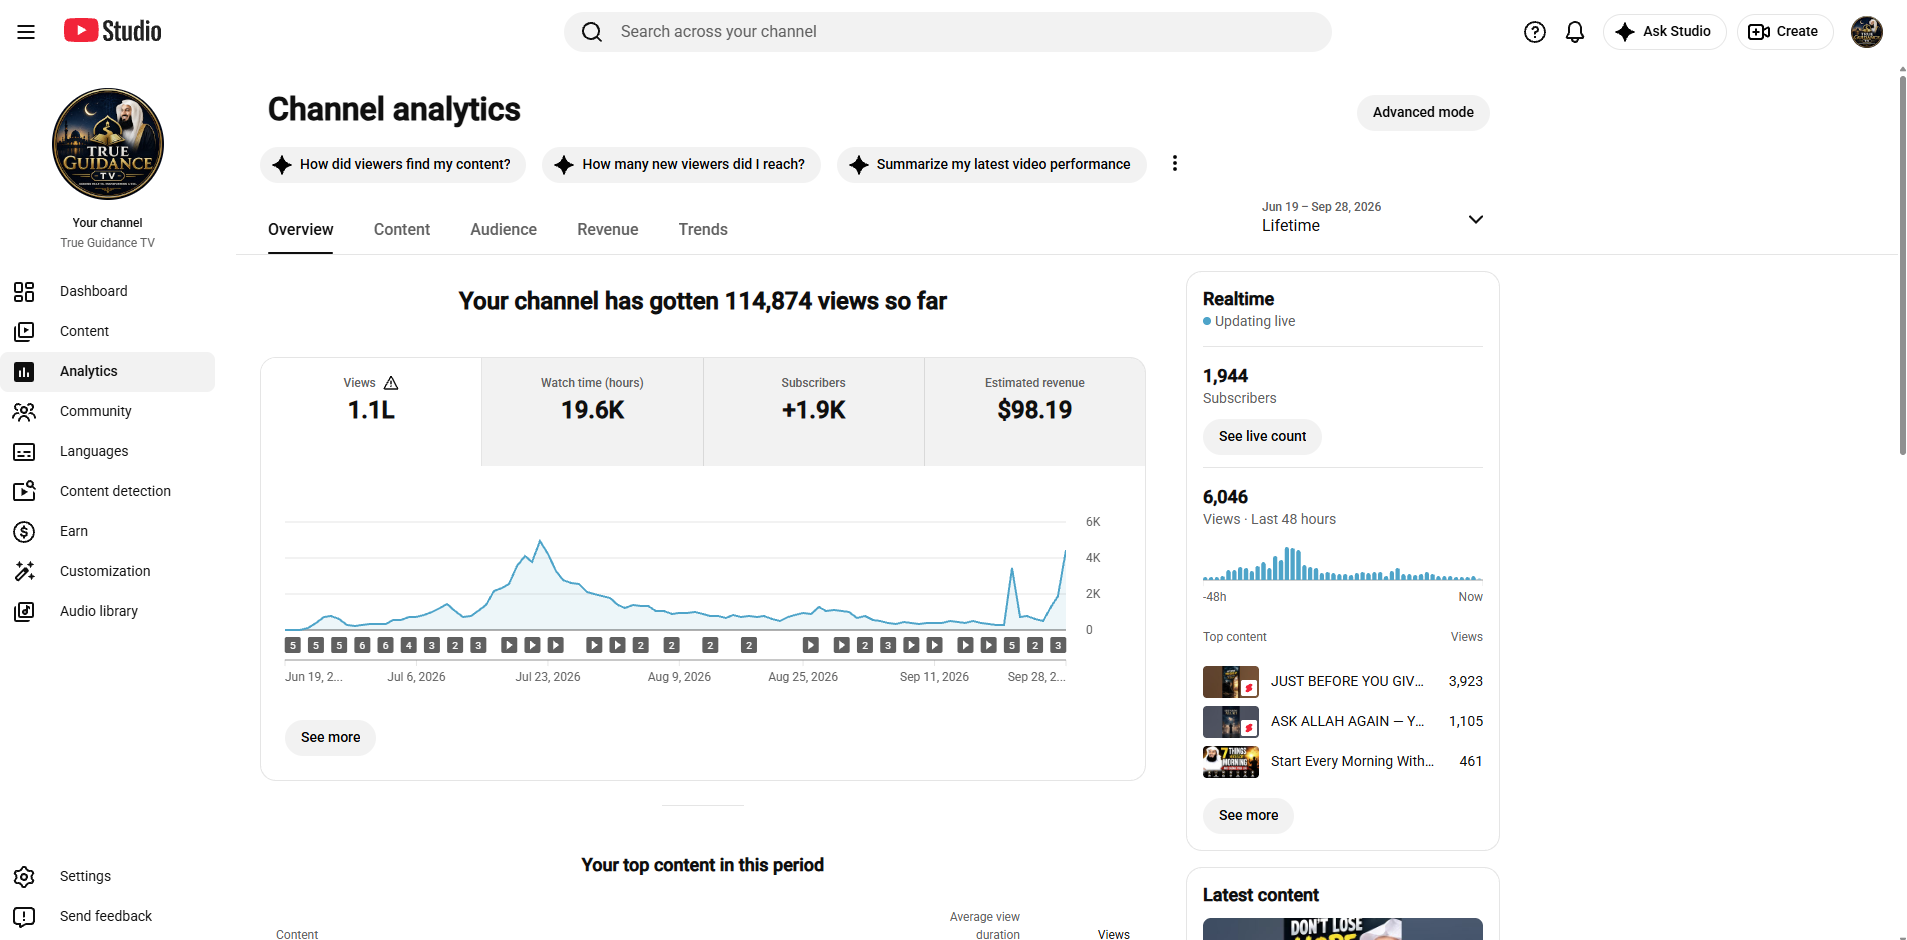1907x940 pixels.
Task: Click the Content sidebar icon
Action: (24, 331)
